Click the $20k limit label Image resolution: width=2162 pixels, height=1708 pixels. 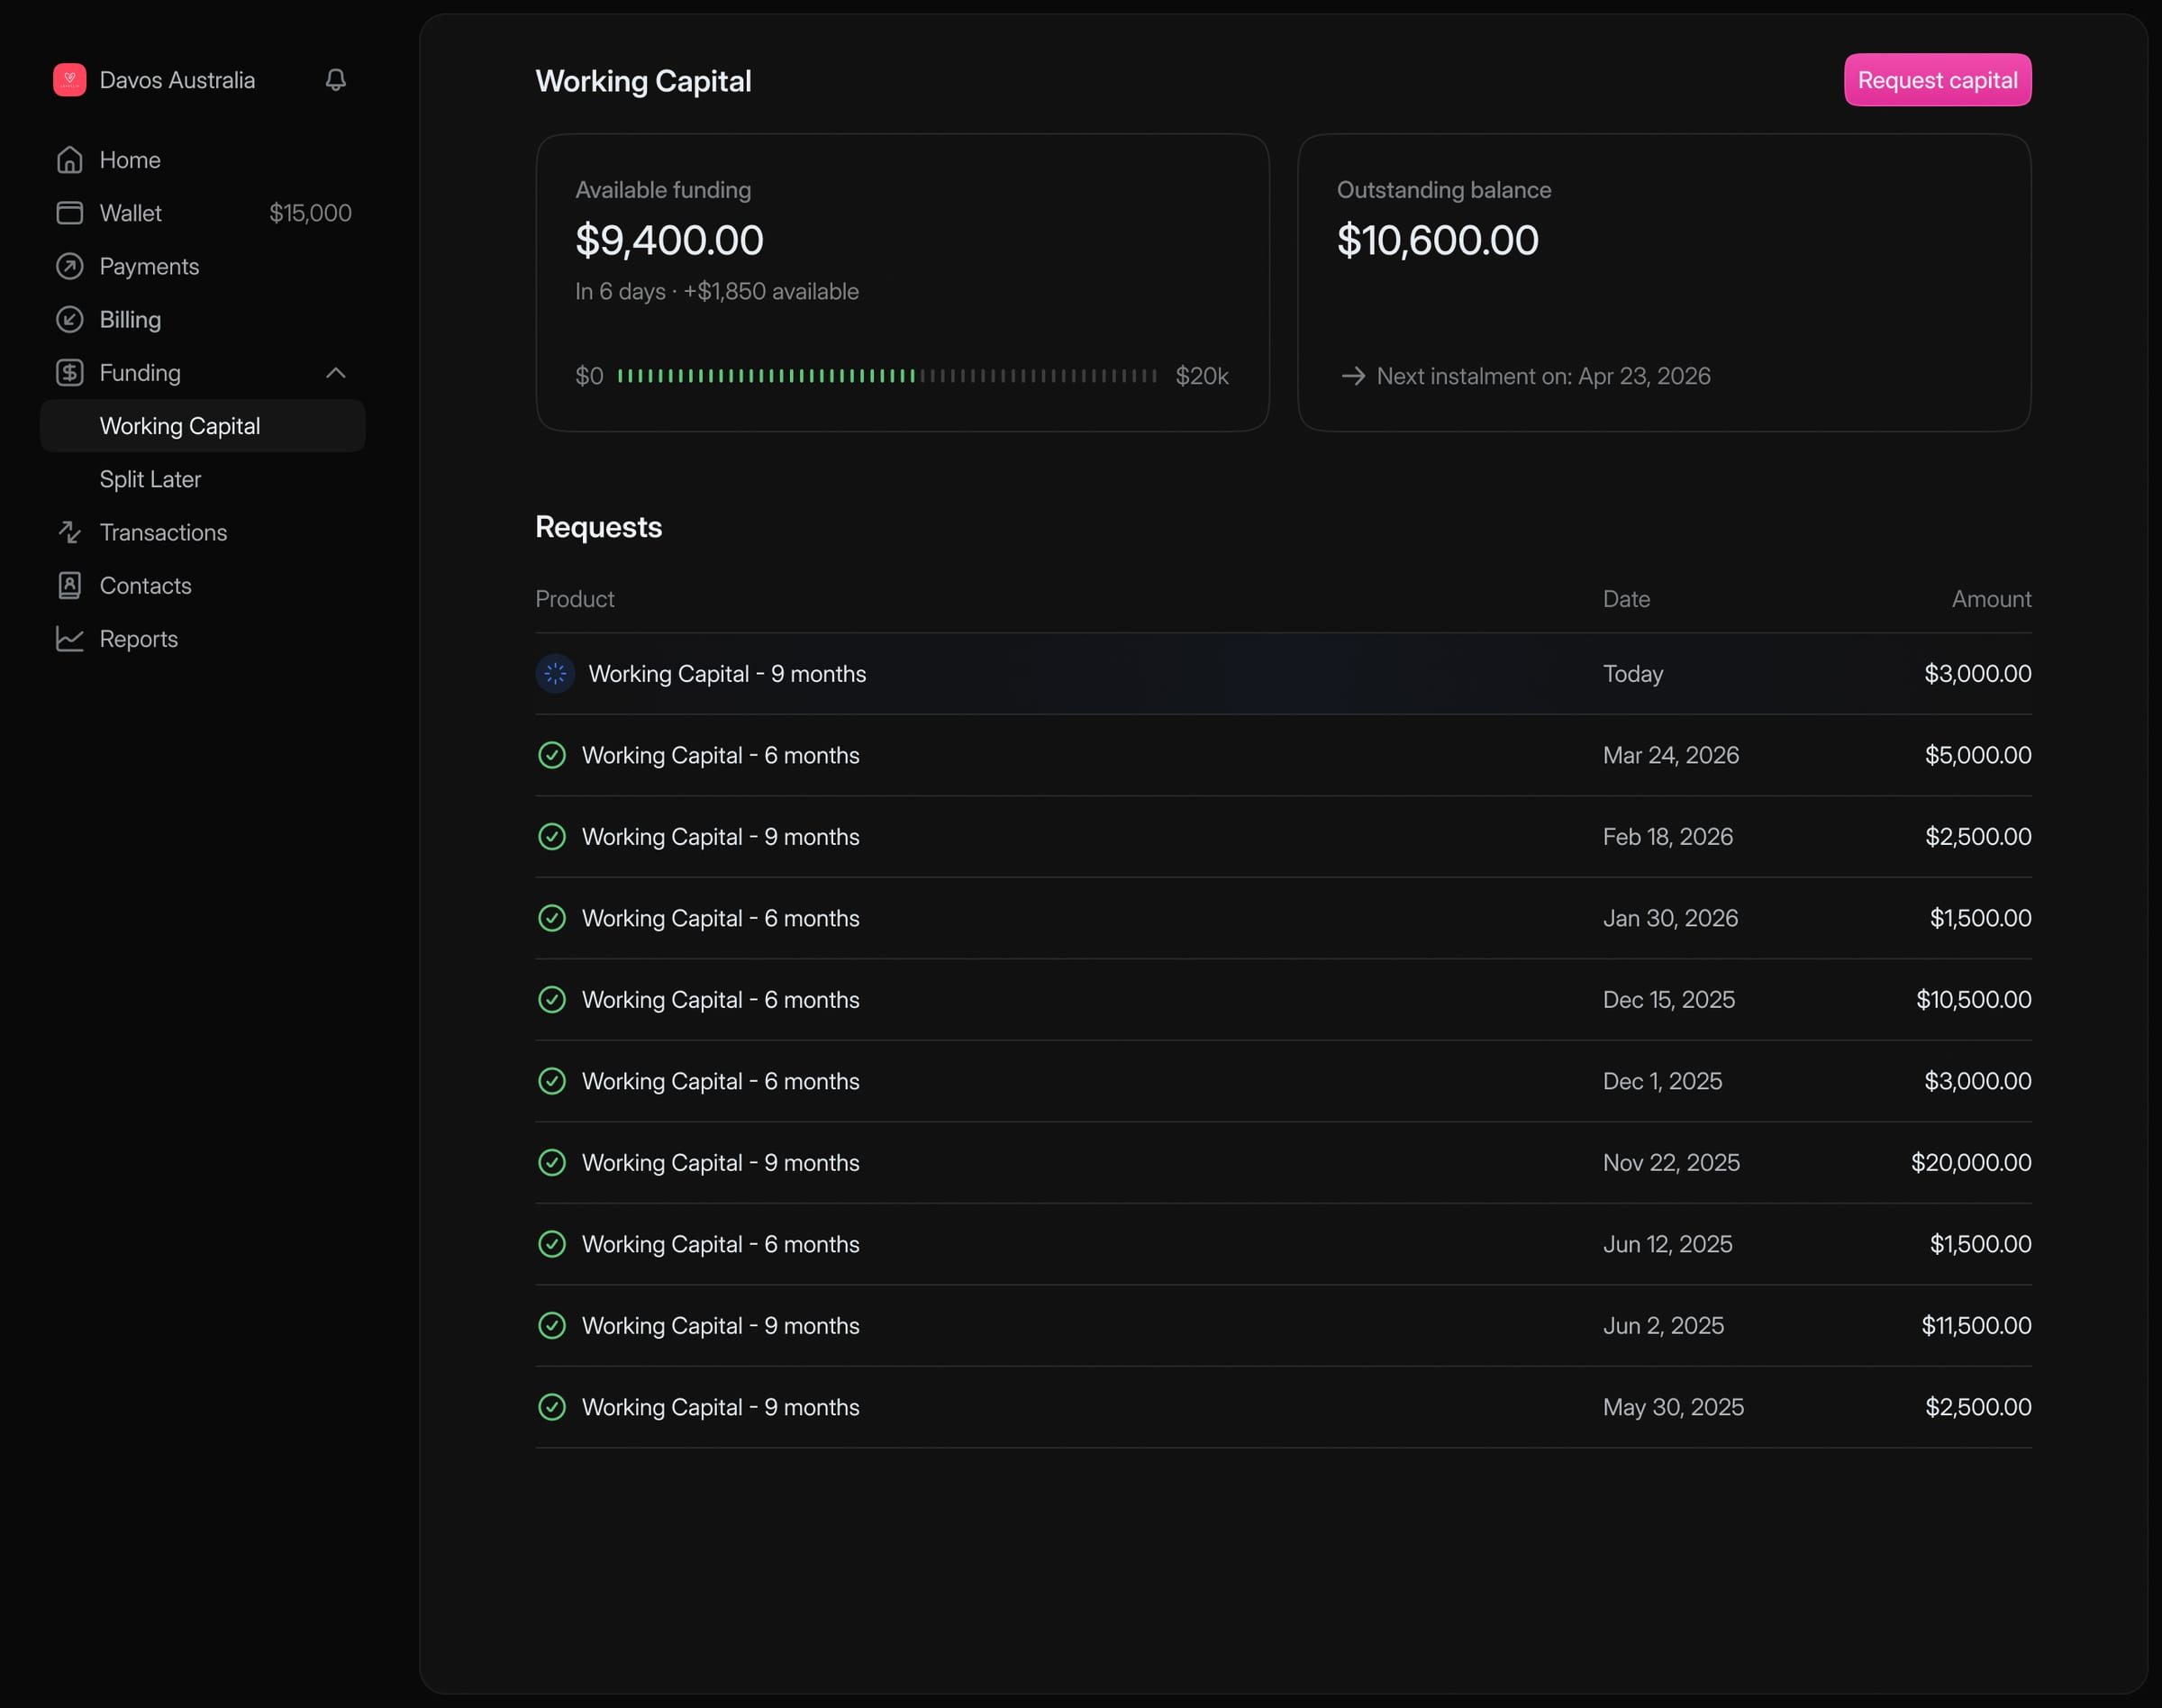(1201, 376)
